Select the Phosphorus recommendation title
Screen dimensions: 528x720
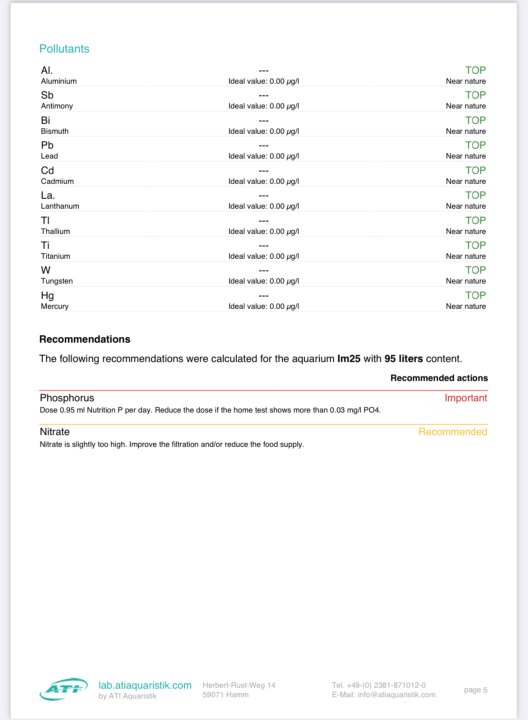(x=67, y=398)
